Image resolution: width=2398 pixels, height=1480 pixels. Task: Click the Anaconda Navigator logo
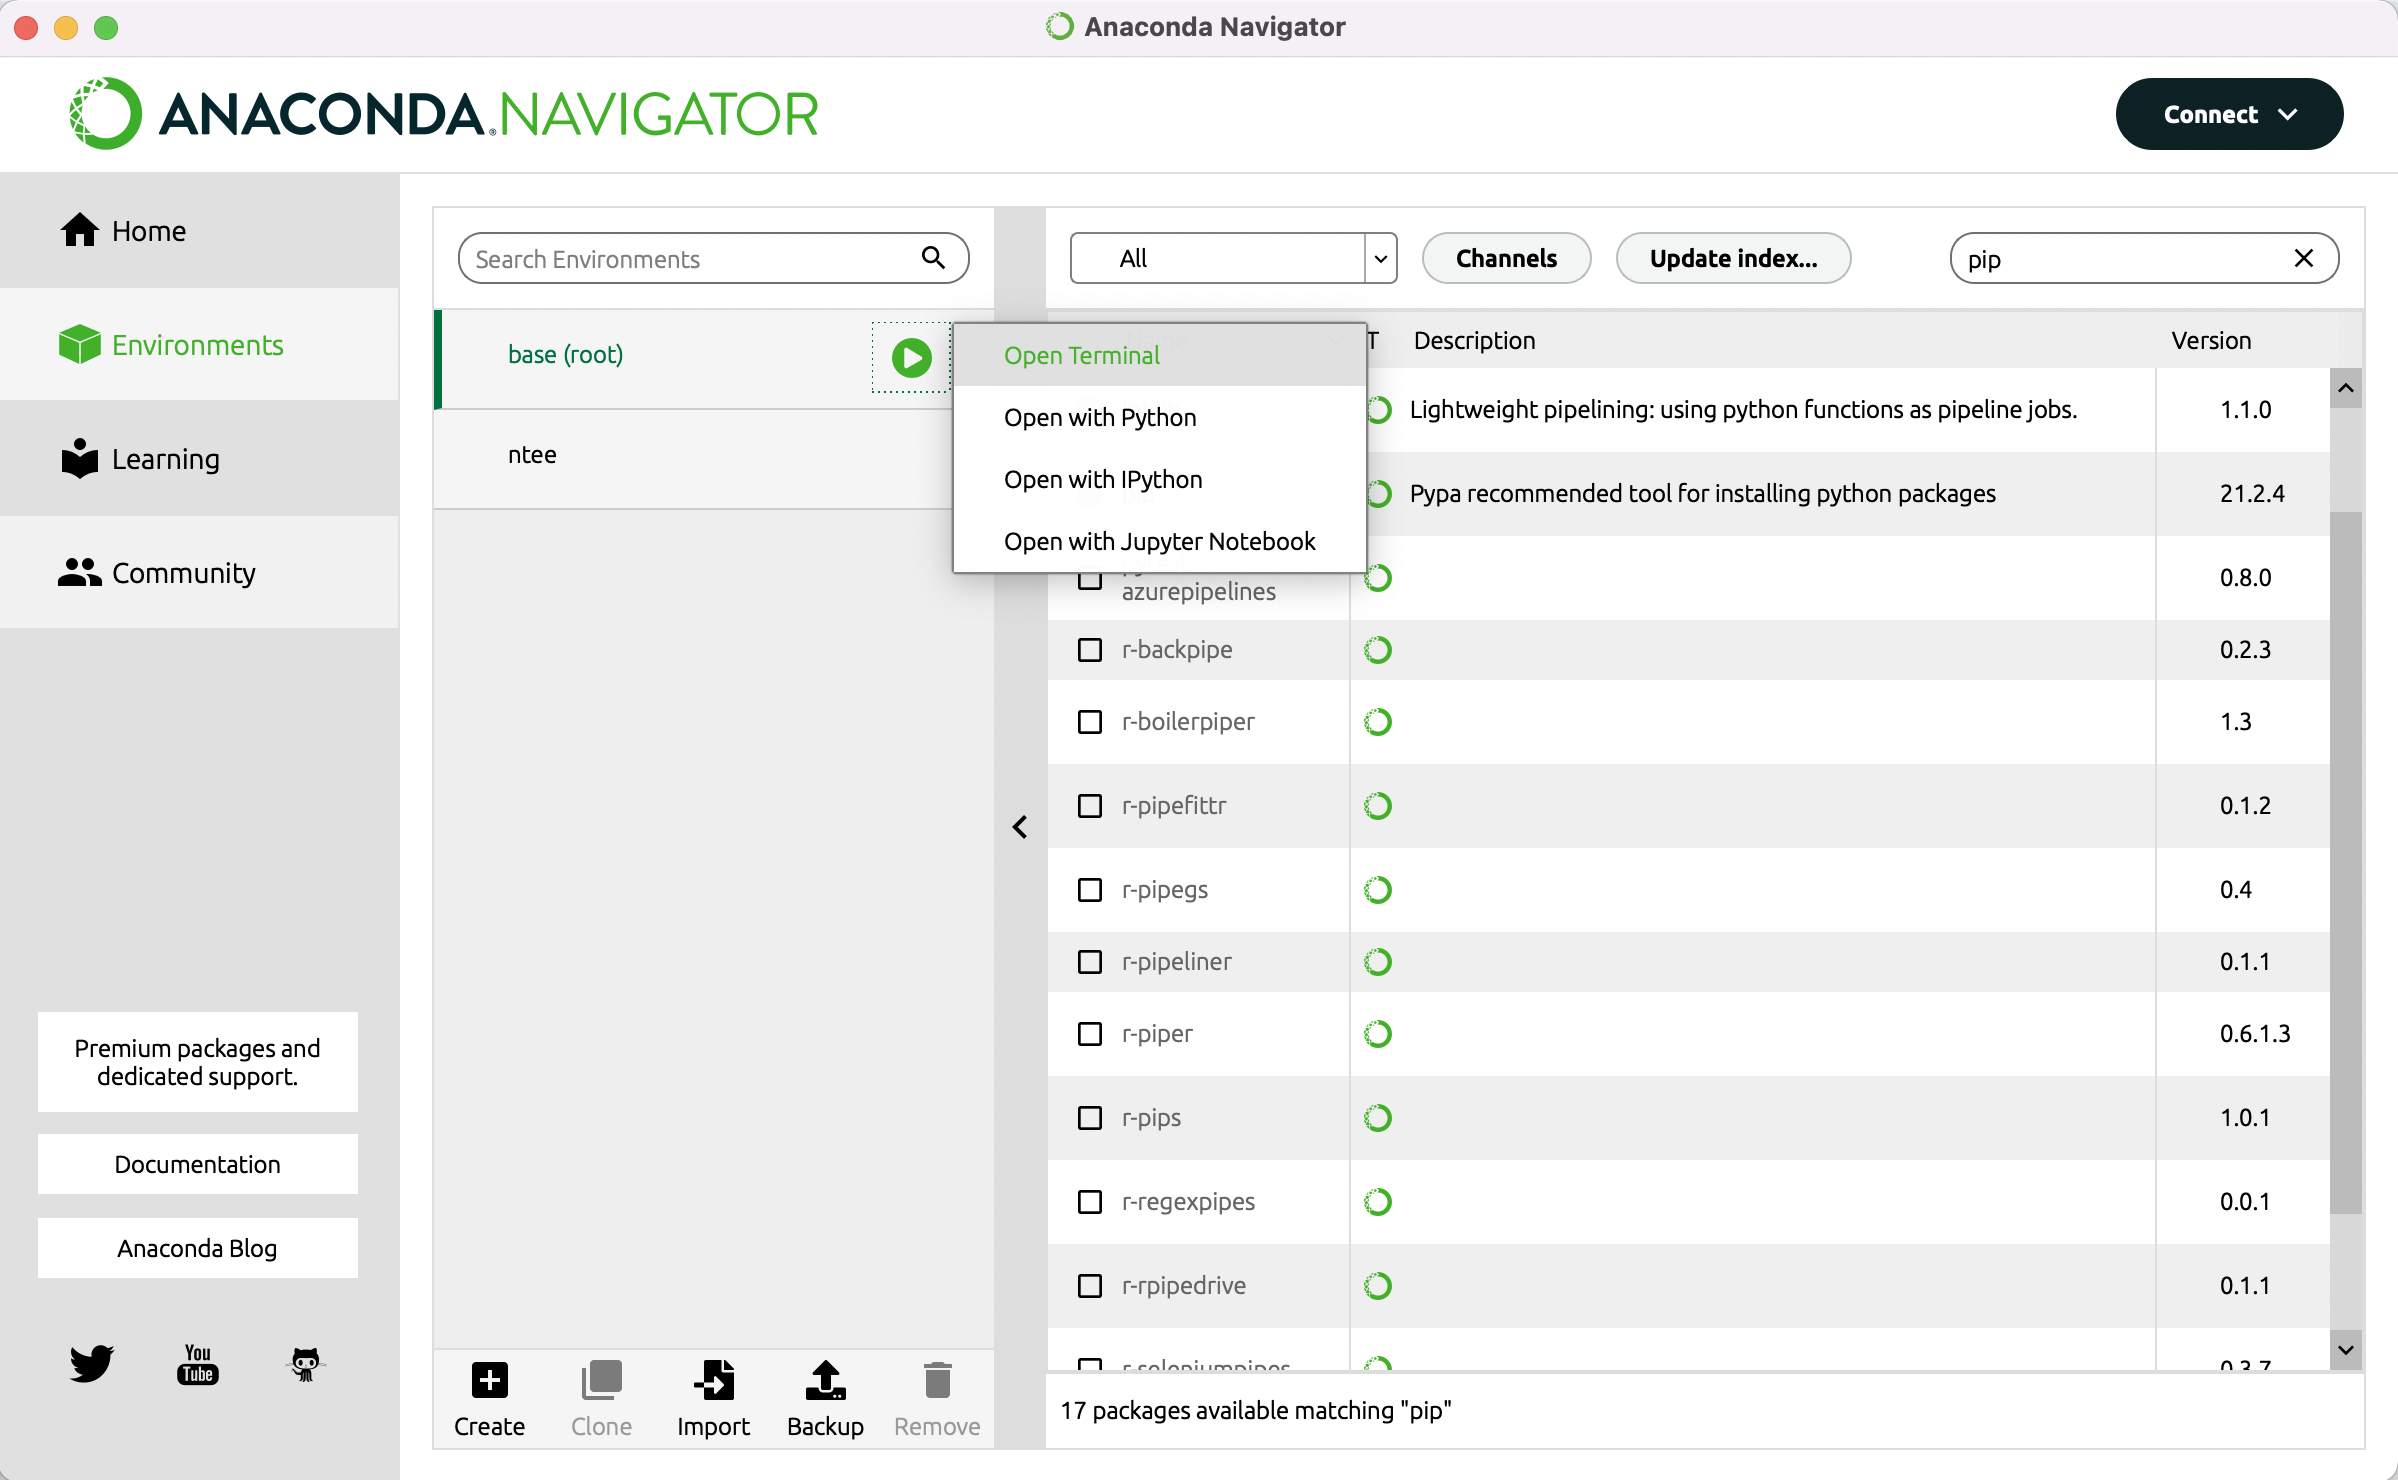click(x=444, y=113)
